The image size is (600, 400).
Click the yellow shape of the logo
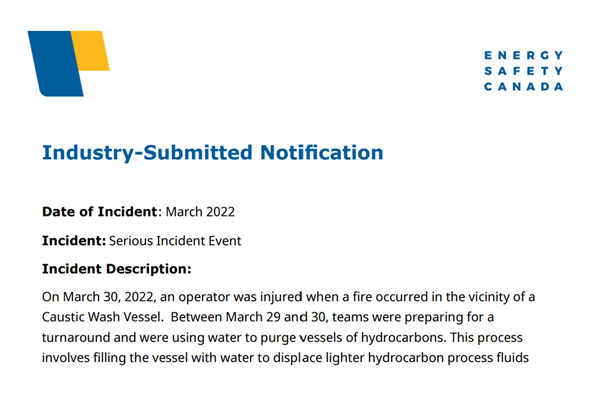[92, 50]
